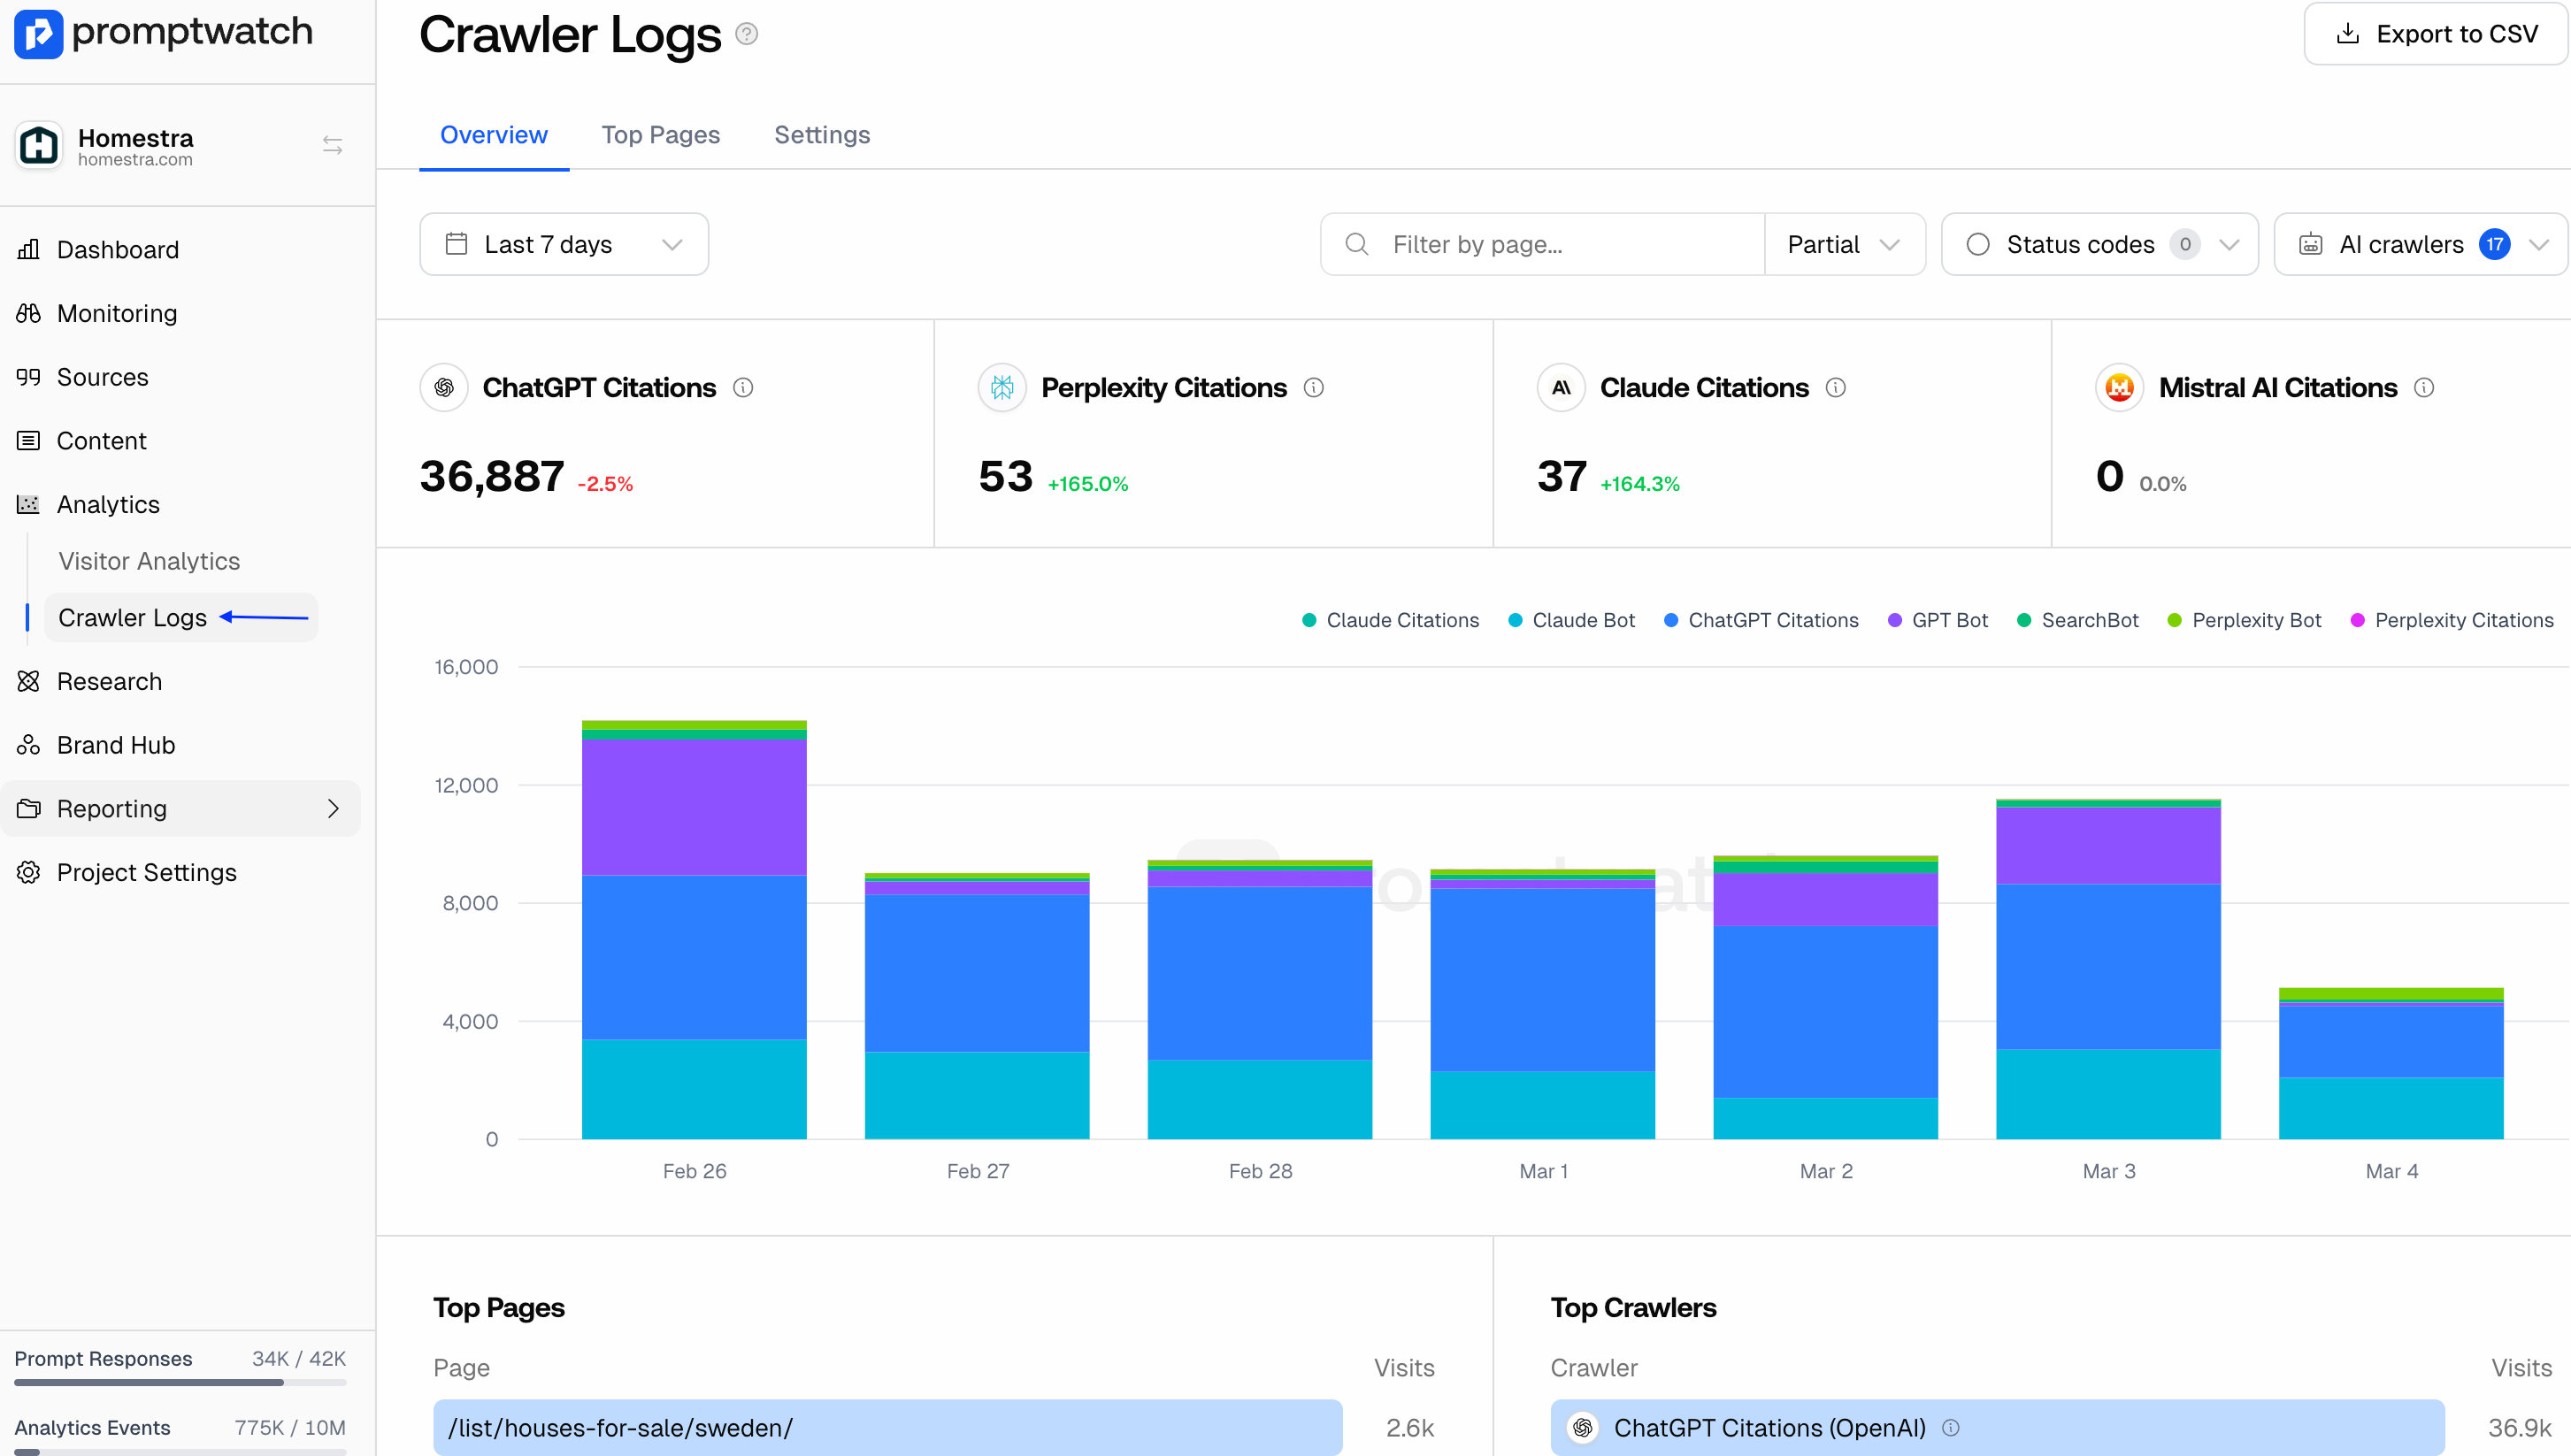Click the Export to CSV button
This screenshot has width=2571, height=1456.
2436,35
